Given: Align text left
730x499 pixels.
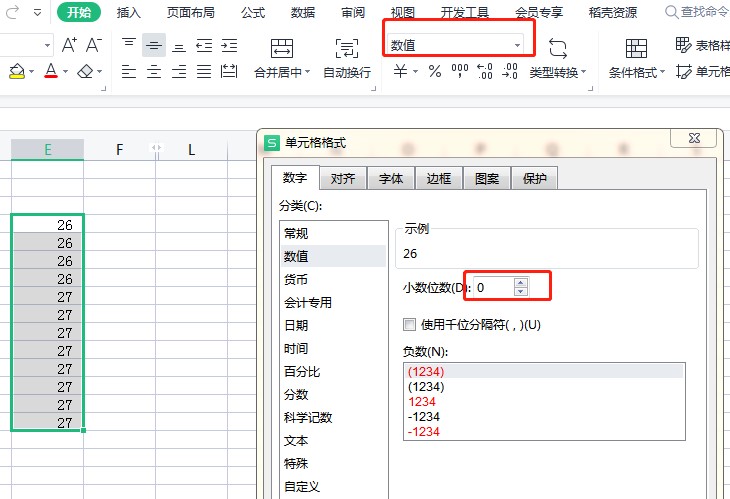Looking at the screenshot, I should (x=128, y=71).
